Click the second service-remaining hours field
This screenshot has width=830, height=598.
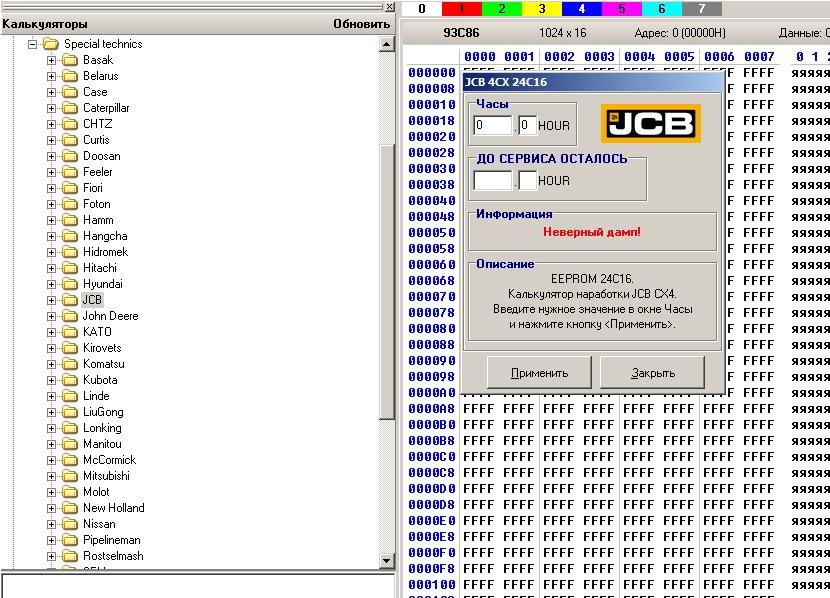pyautogui.click(x=527, y=180)
